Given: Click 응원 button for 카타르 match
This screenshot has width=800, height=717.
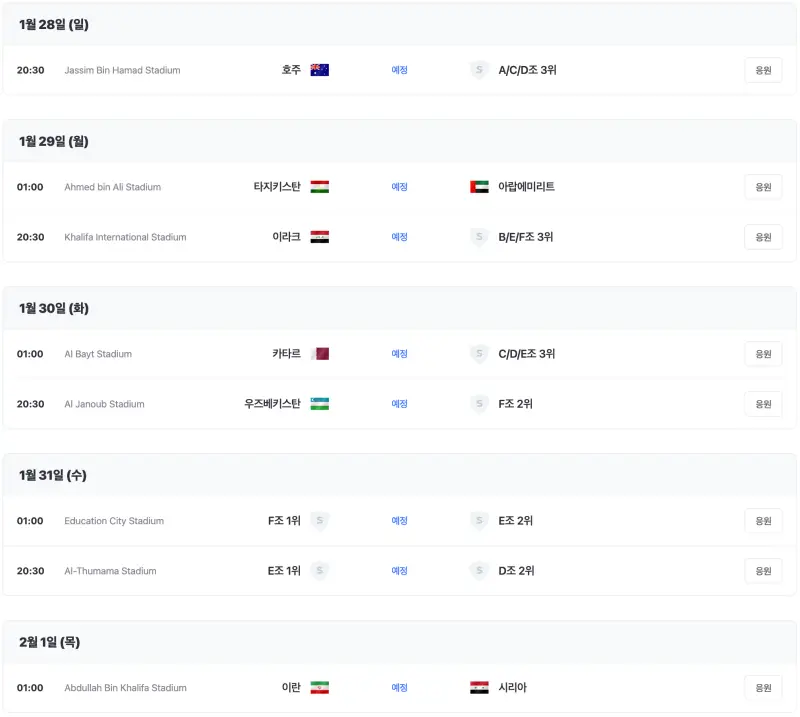Looking at the screenshot, I should (763, 354).
